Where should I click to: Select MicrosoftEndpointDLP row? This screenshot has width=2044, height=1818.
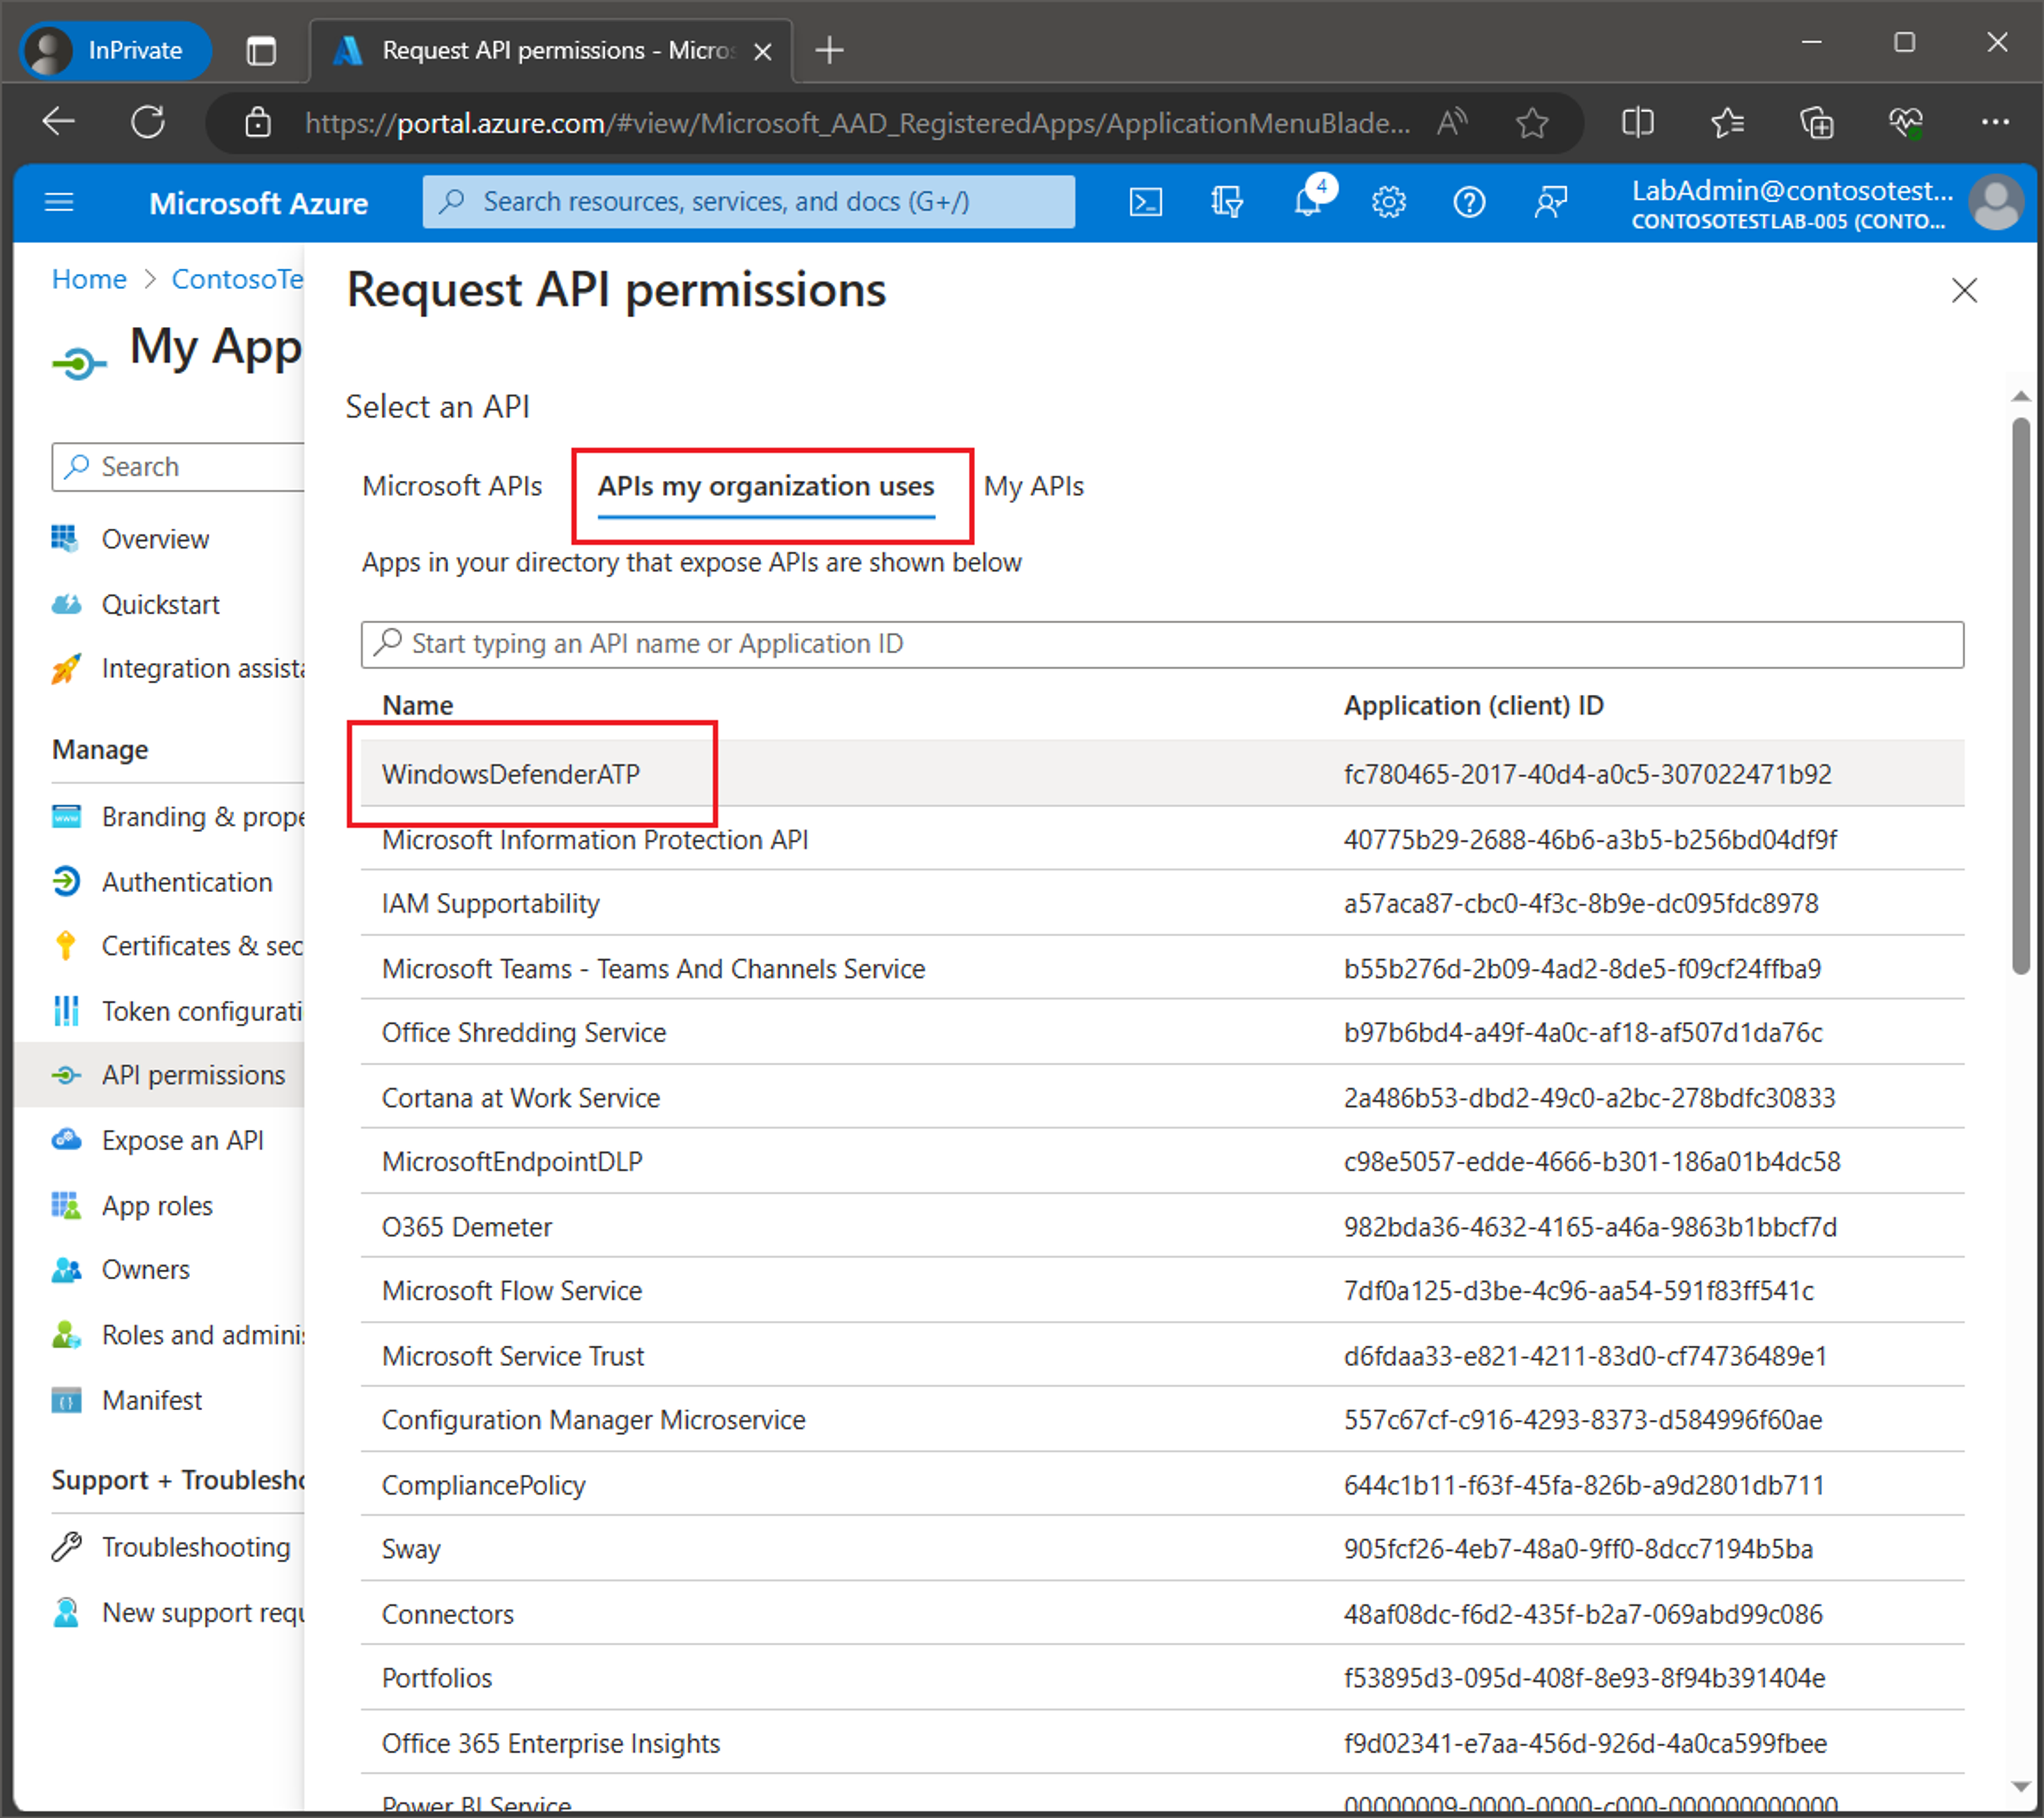click(1162, 1161)
